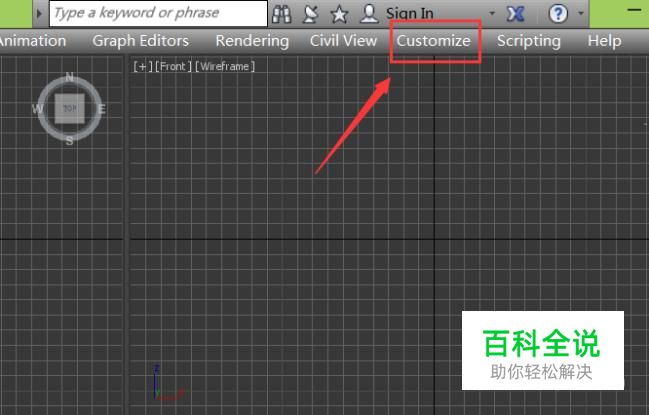Click the binoculars search icon
This screenshot has width=649, height=415.
[x=281, y=14]
